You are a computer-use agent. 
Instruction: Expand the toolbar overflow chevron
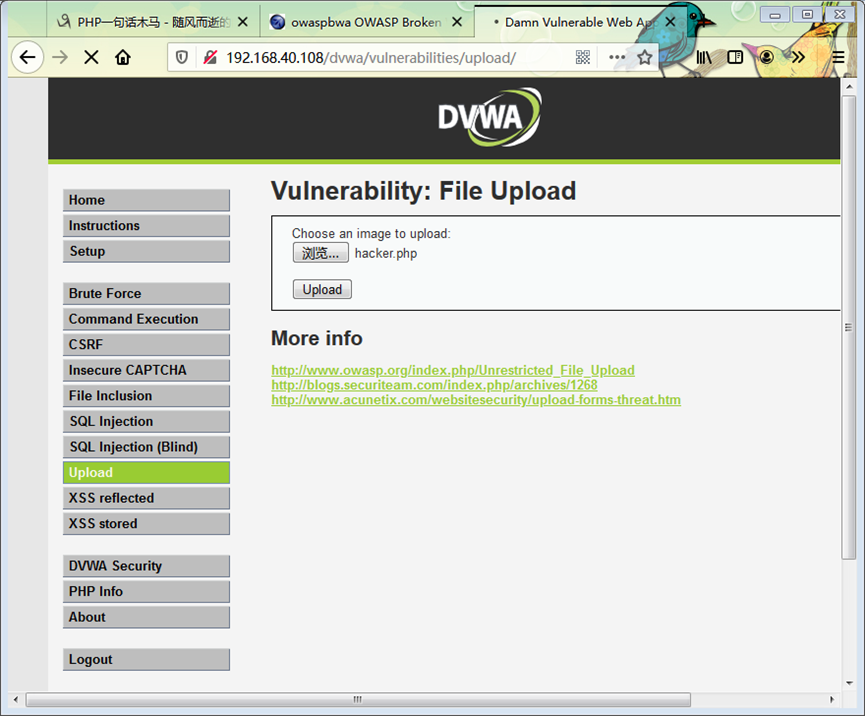[798, 57]
